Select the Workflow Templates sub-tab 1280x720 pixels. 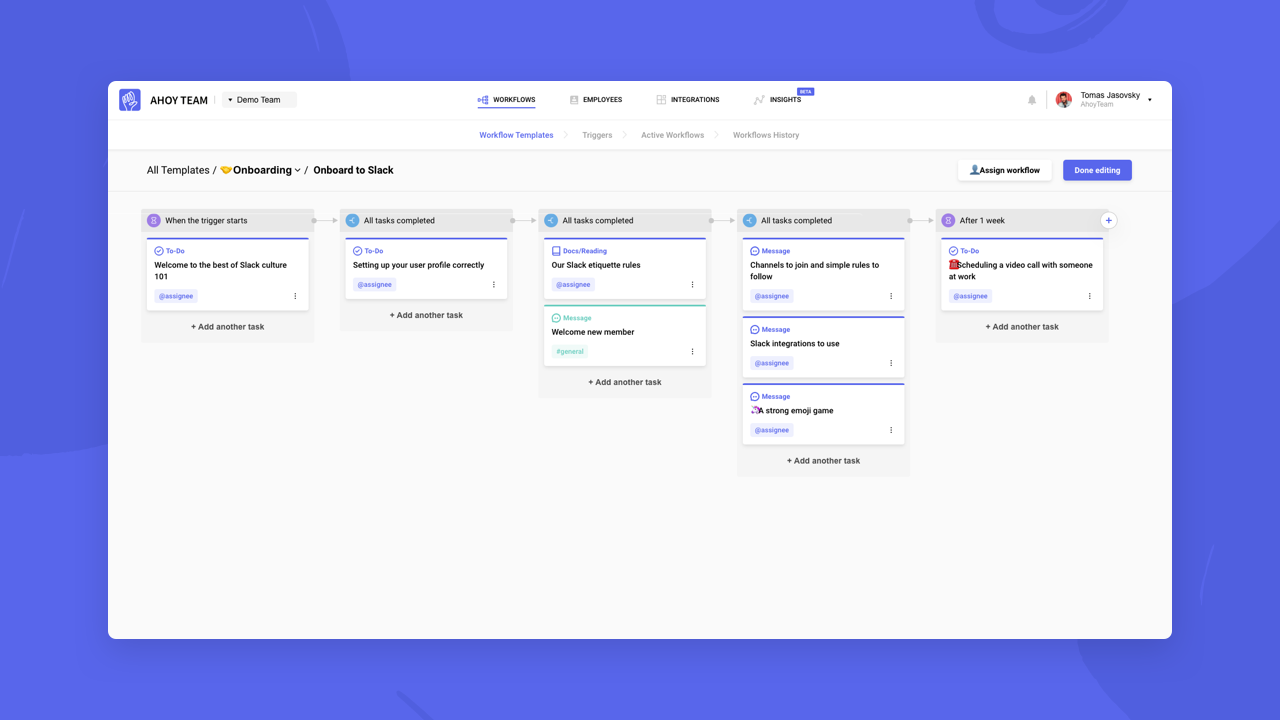tap(516, 135)
